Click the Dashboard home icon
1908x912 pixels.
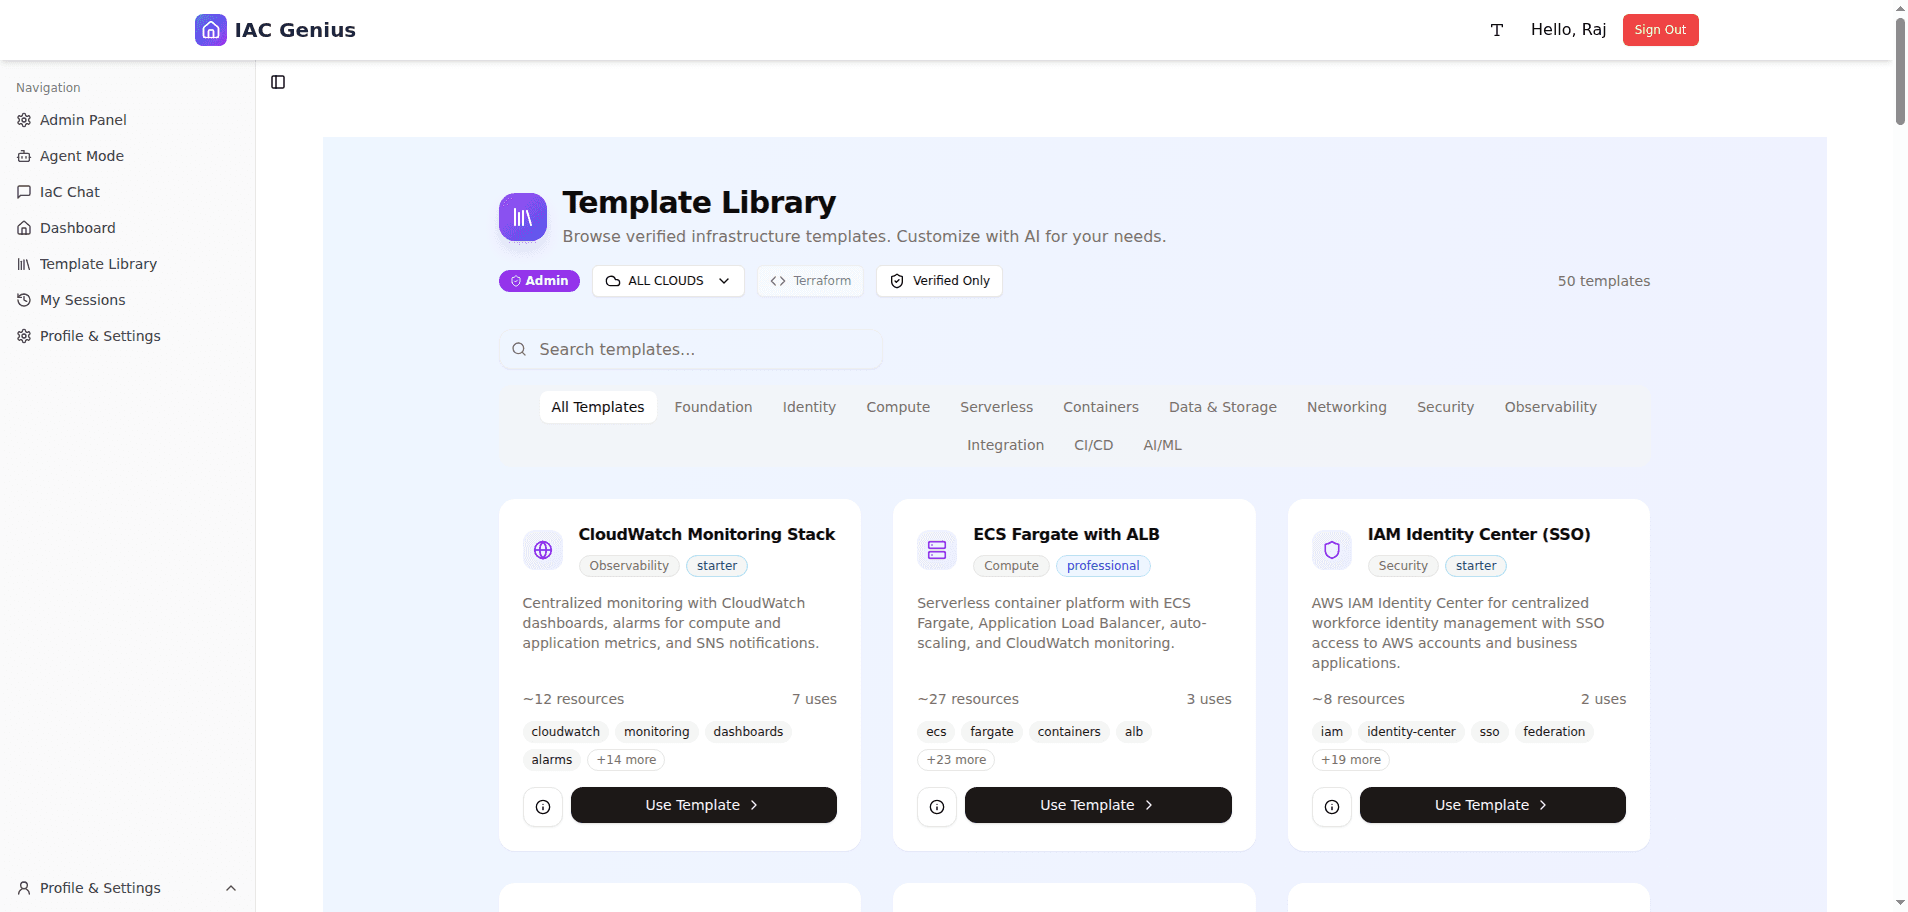(x=23, y=228)
